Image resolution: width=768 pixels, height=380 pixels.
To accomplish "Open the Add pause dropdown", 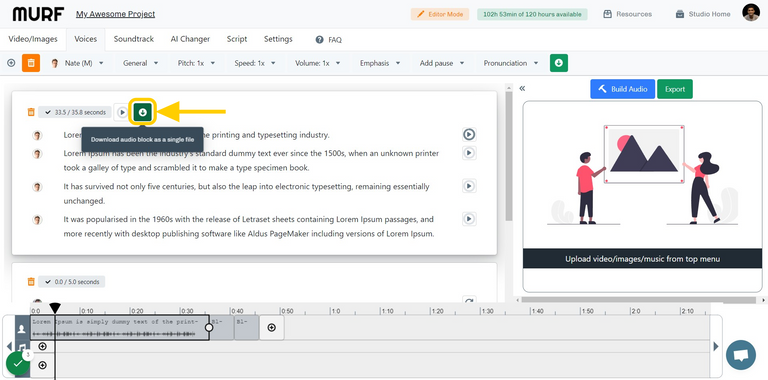I will 442,63.
